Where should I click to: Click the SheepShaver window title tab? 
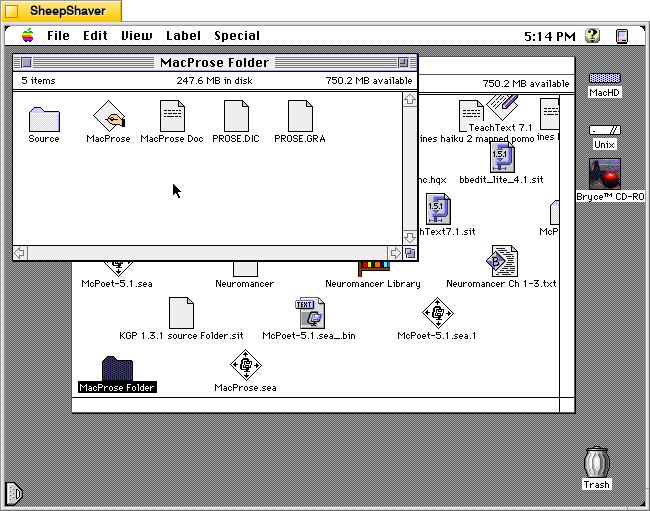coord(62,11)
